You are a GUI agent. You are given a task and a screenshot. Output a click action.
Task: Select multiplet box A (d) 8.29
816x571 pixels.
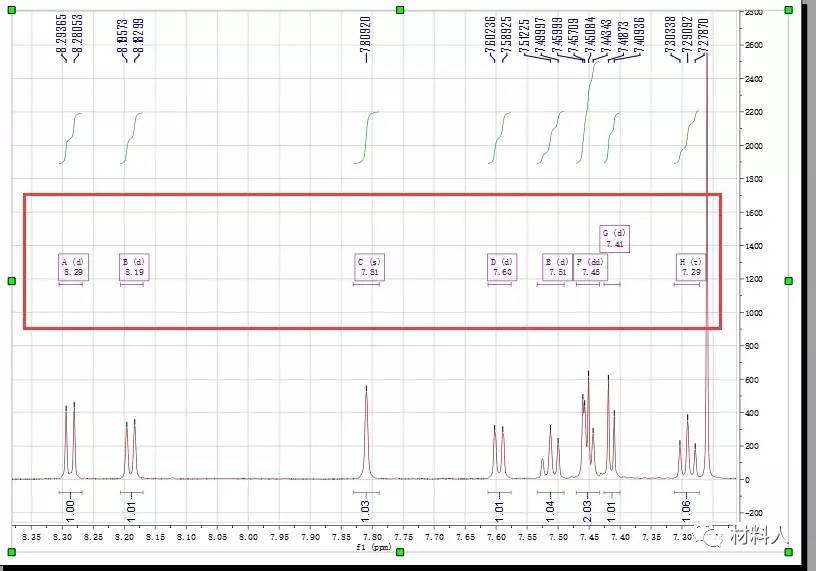pos(74,267)
